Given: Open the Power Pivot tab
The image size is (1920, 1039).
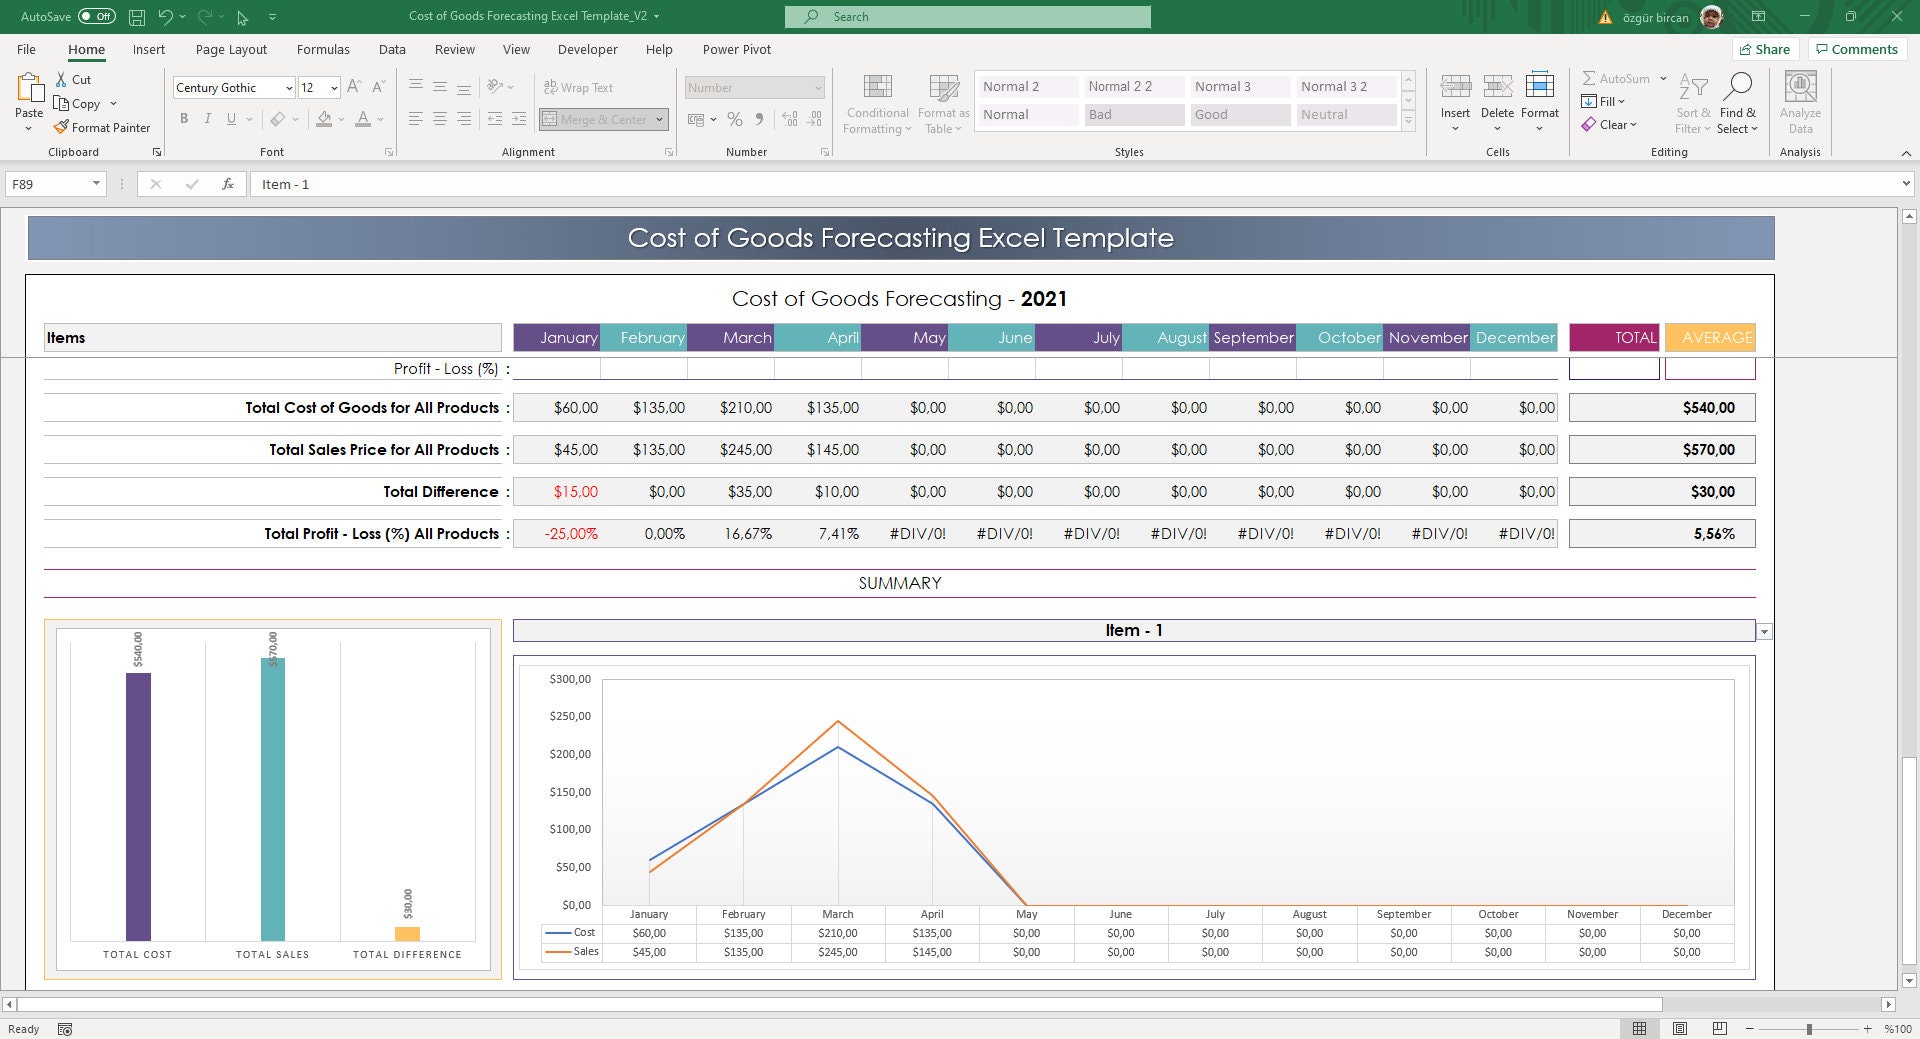Looking at the screenshot, I should pyautogui.click(x=737, y=49).
